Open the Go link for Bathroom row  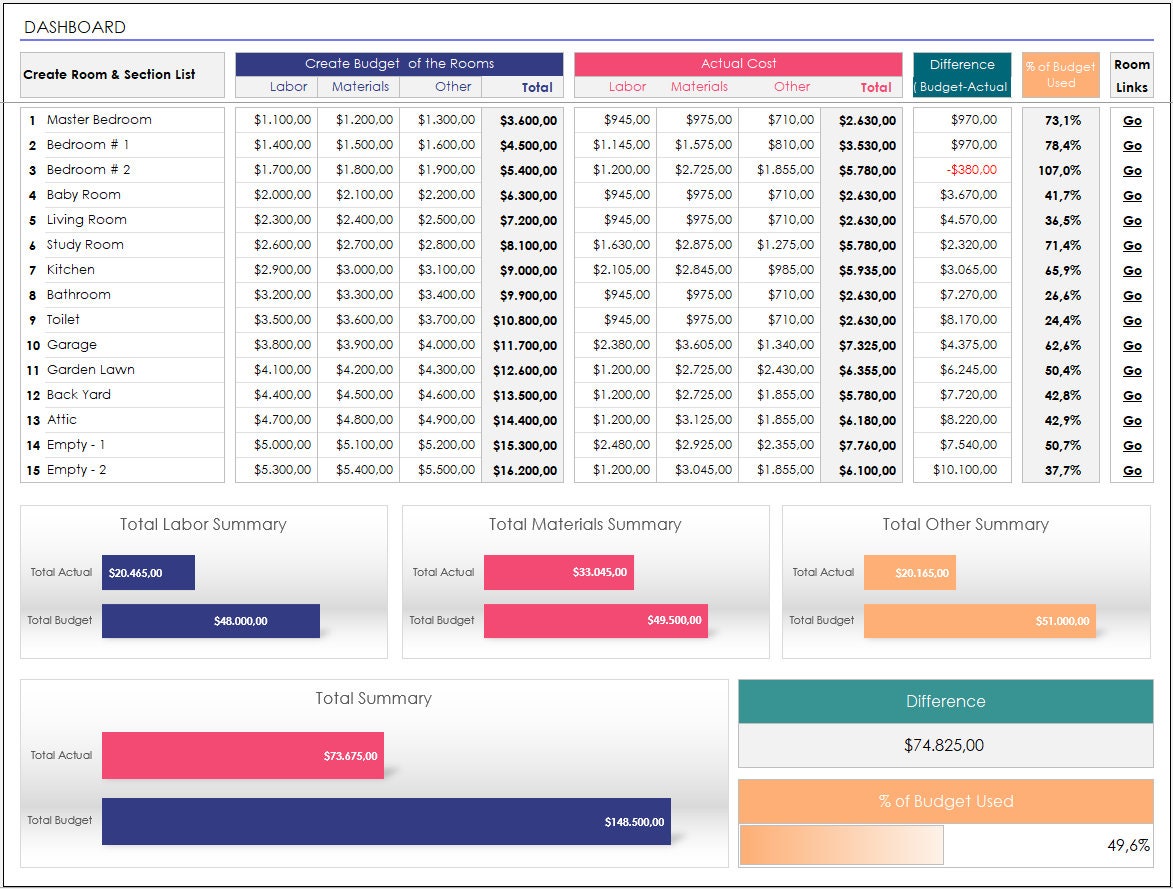pos(1132,294)
